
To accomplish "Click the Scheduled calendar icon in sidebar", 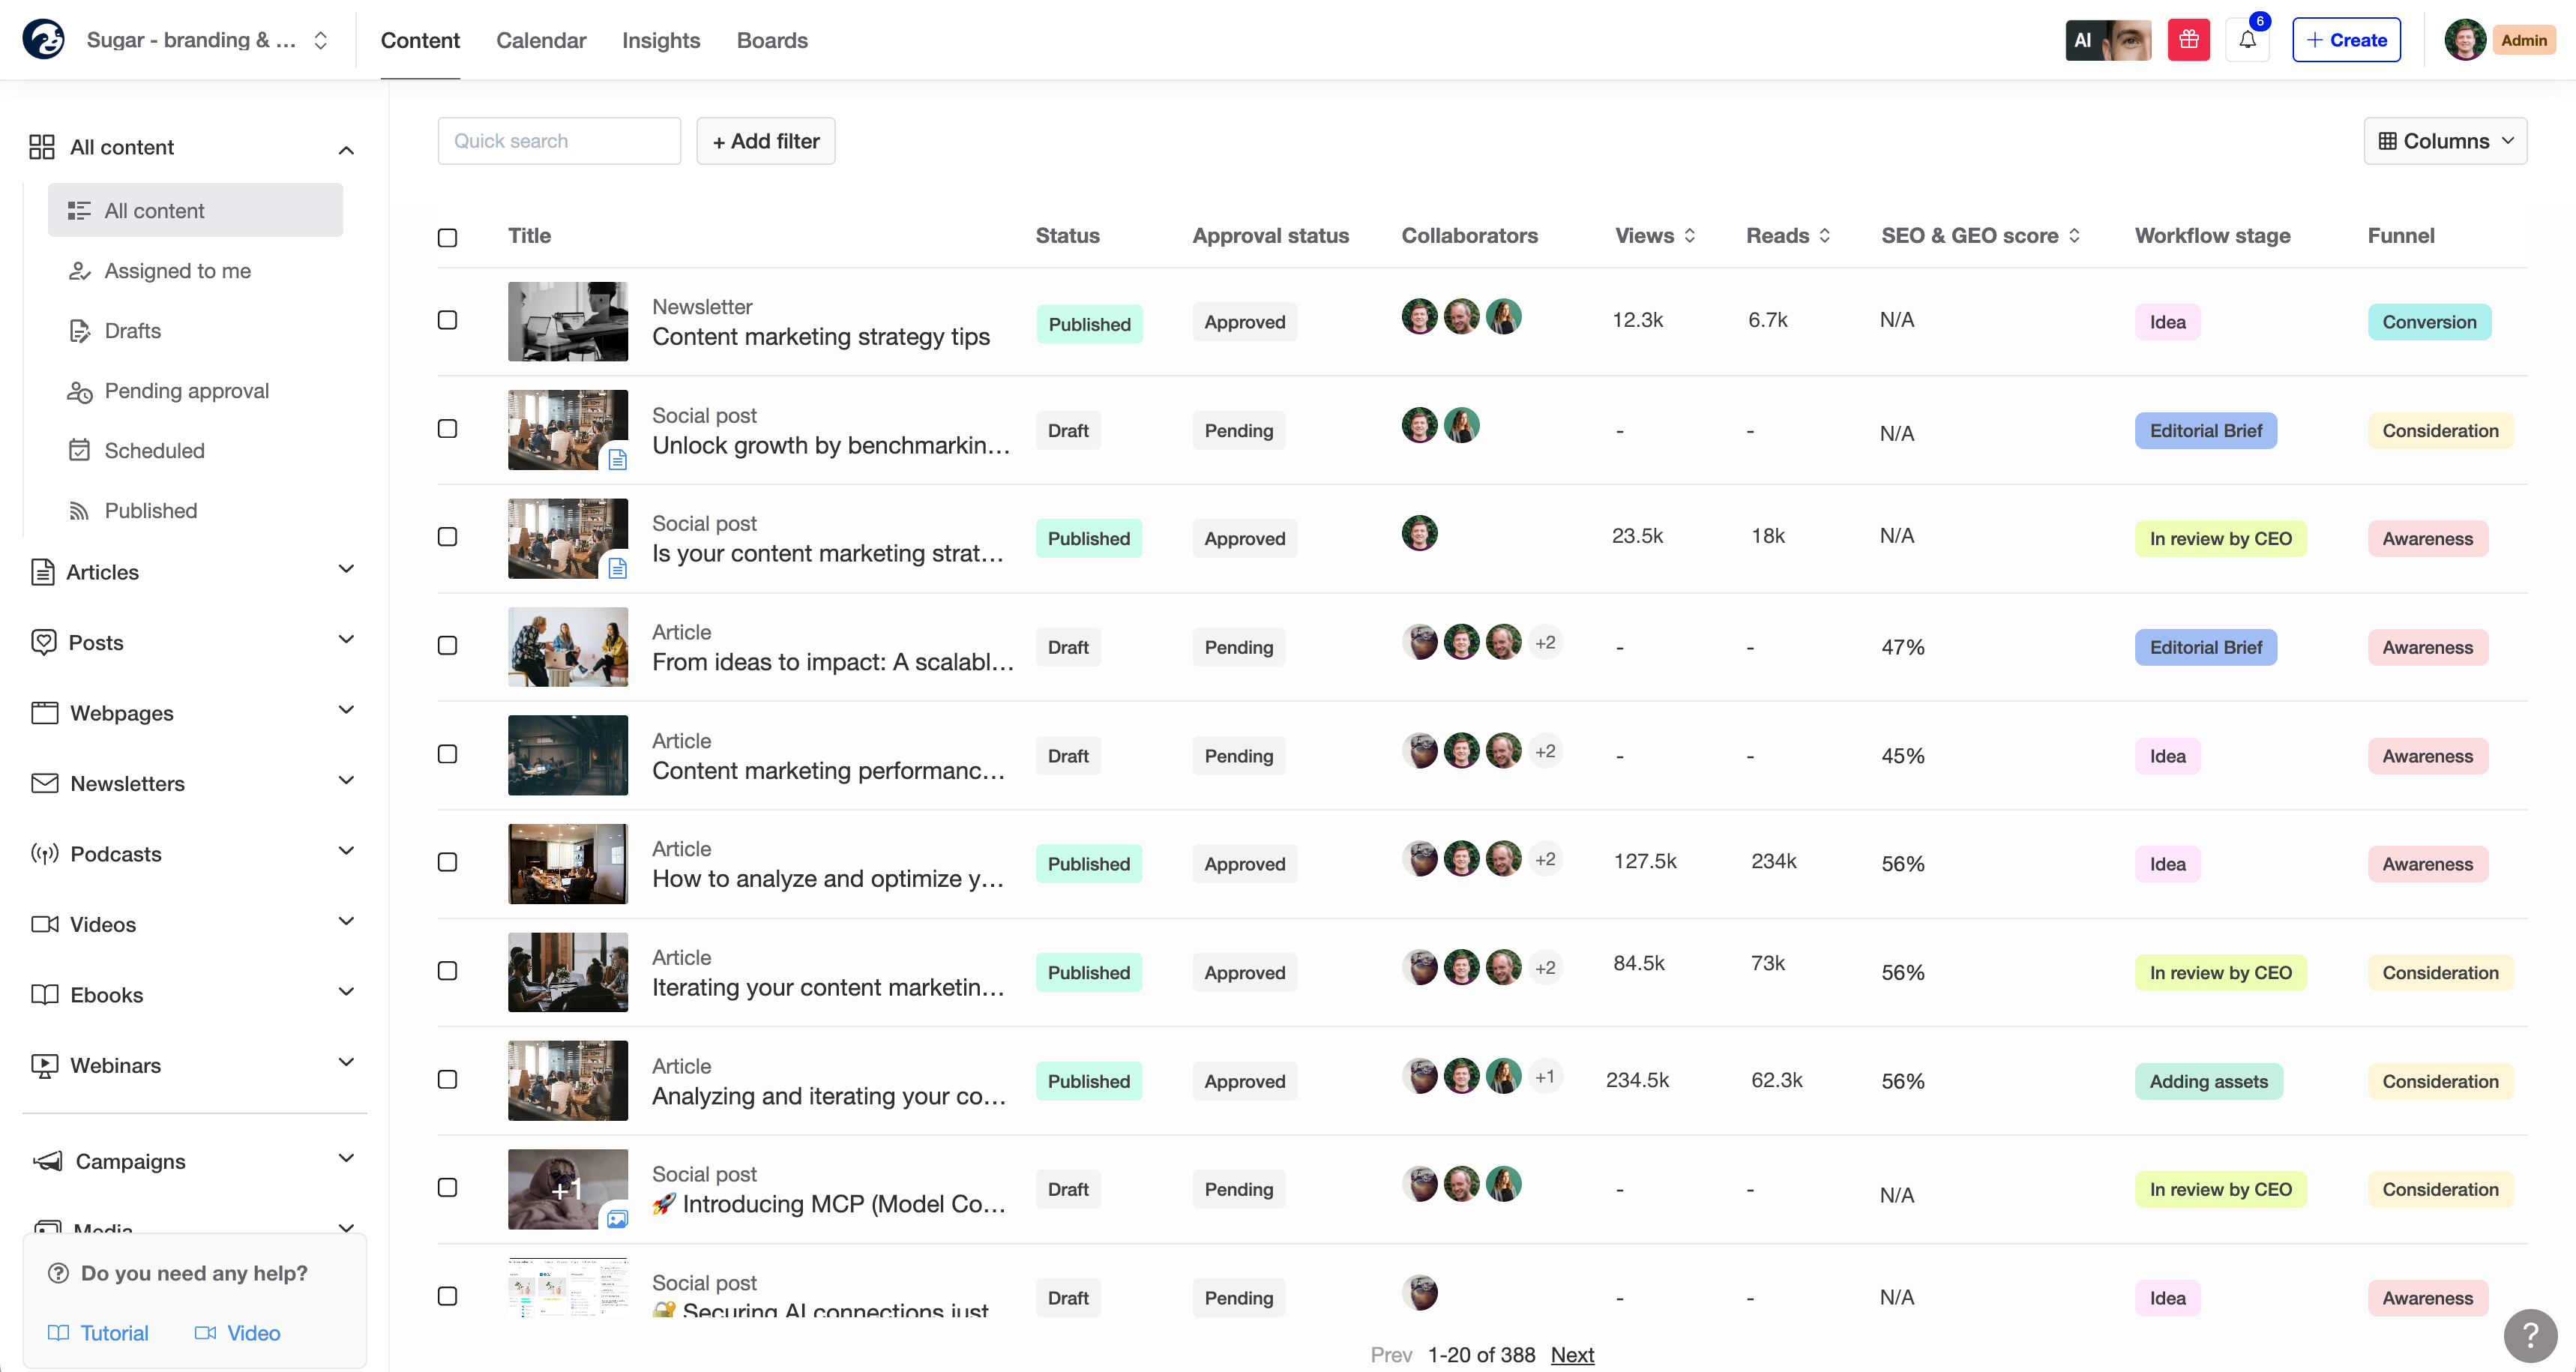I will [79, 450].
